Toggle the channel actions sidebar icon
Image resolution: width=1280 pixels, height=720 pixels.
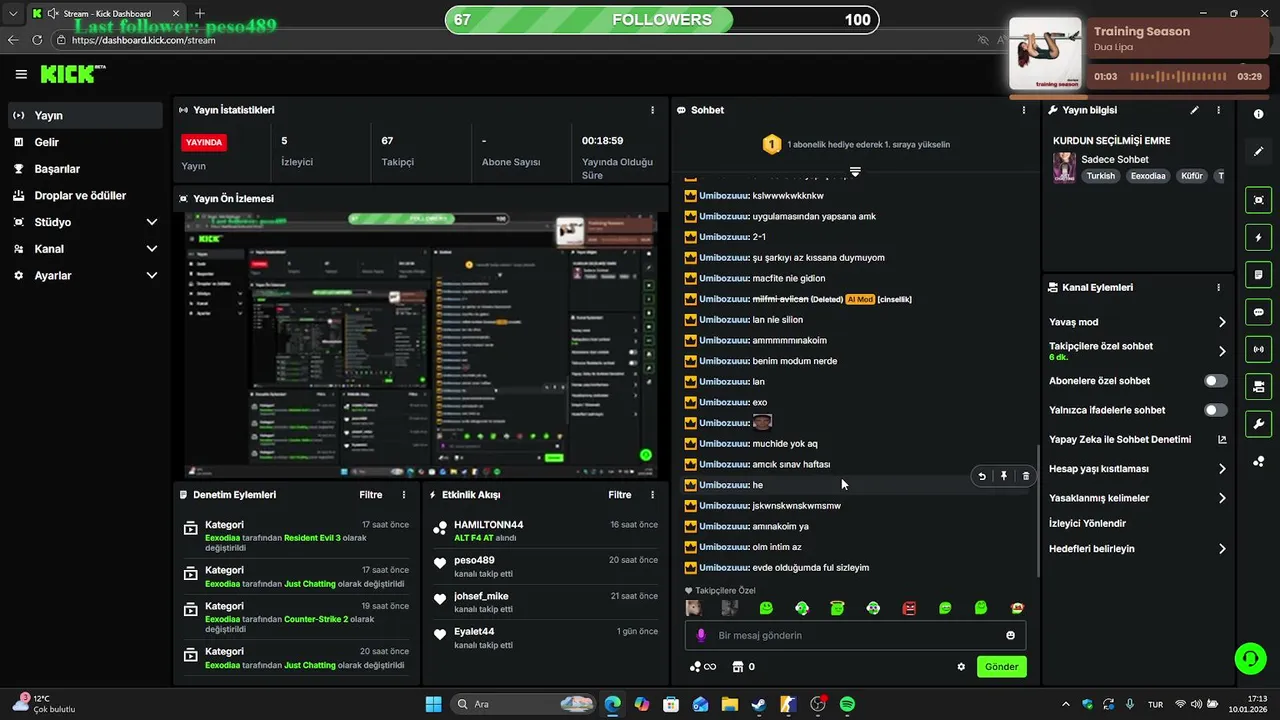click(1258, 386)
